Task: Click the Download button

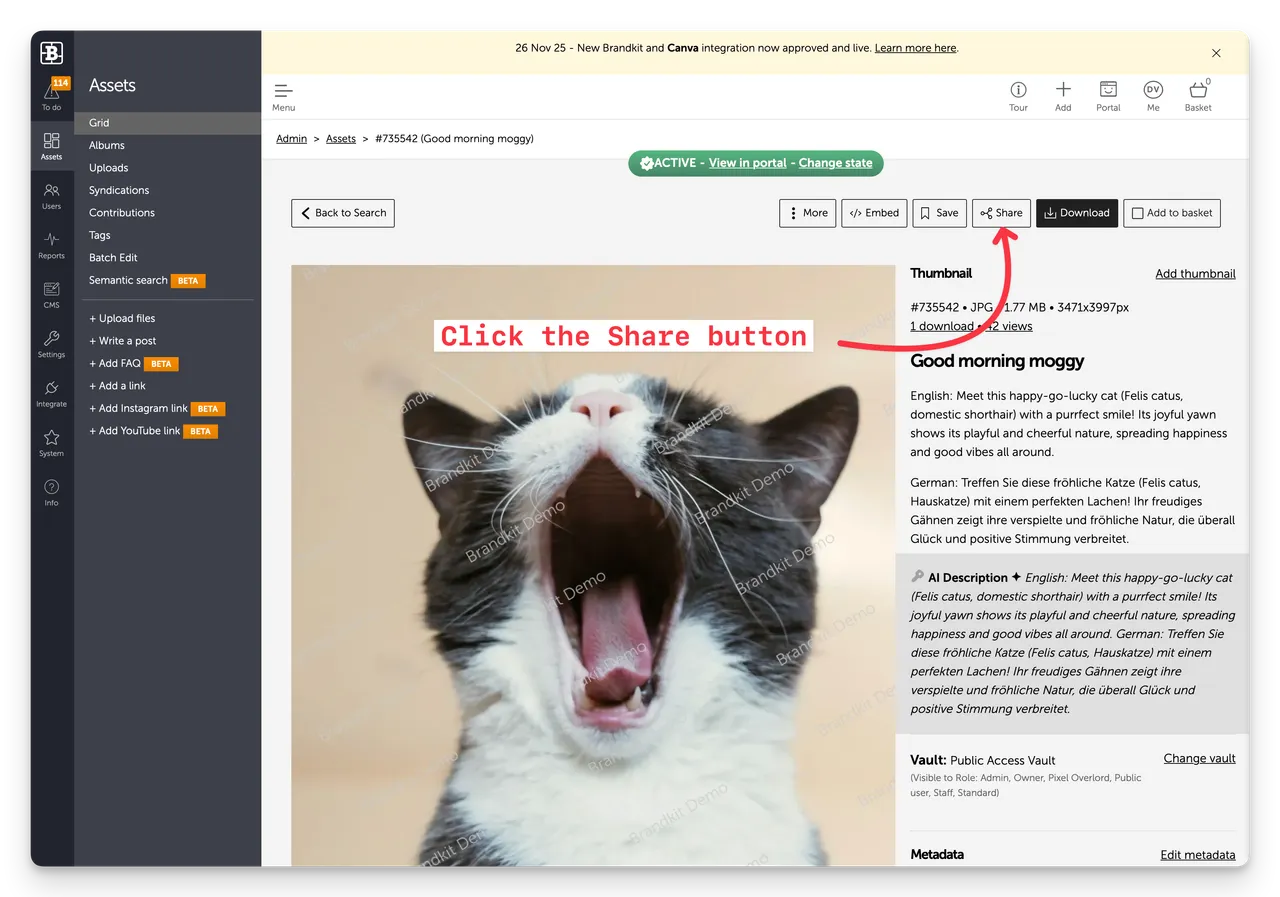Action: pos(1076,213)
